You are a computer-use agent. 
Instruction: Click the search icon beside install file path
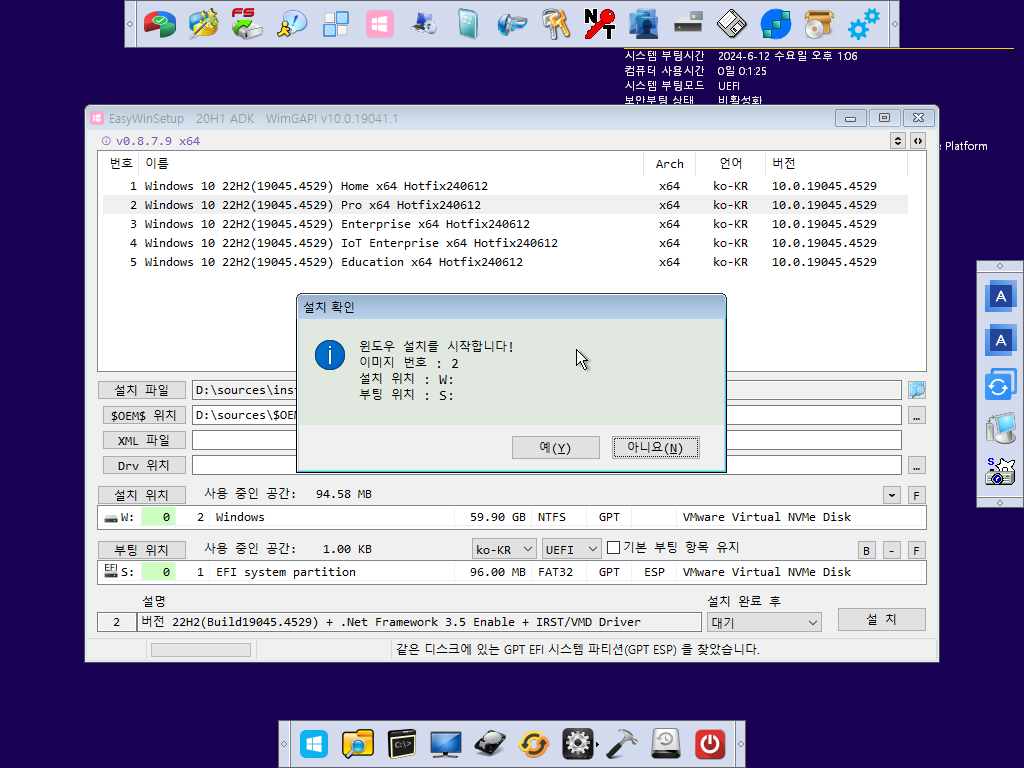tap(917, 391)
